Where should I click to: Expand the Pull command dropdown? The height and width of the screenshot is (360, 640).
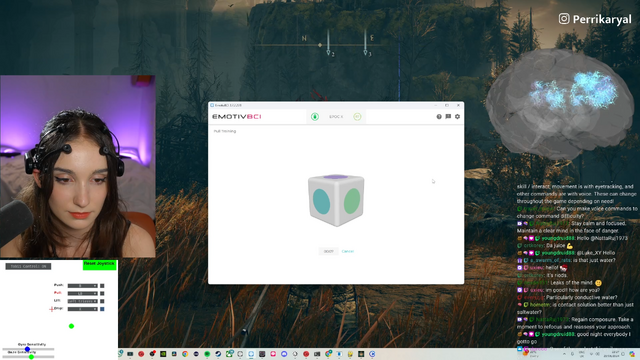click(x=82, y=293)
